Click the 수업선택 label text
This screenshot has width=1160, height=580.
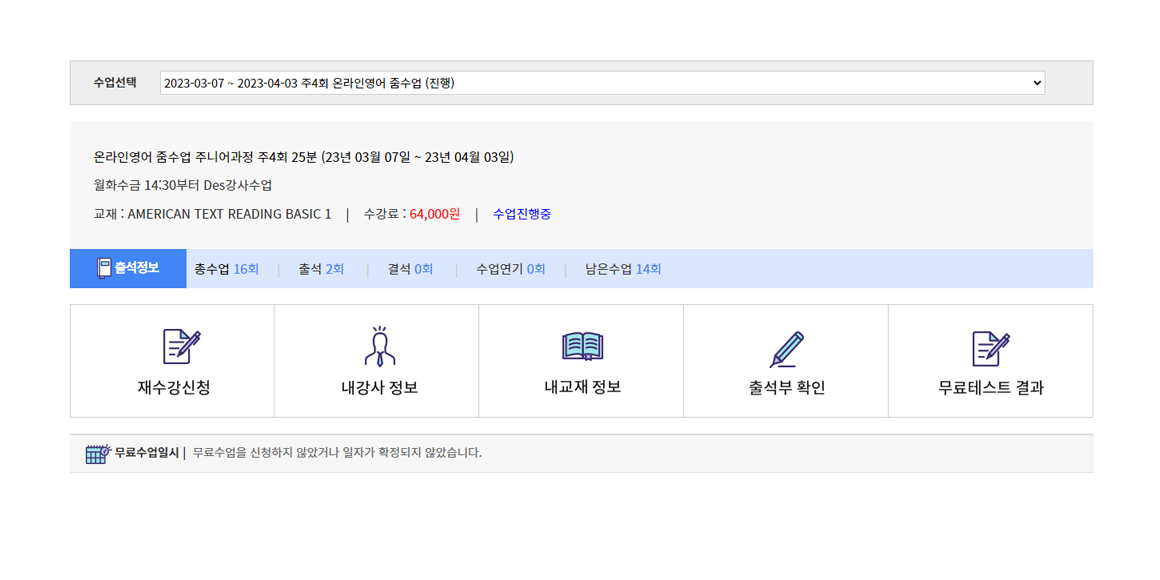click(x=115, y=83)
